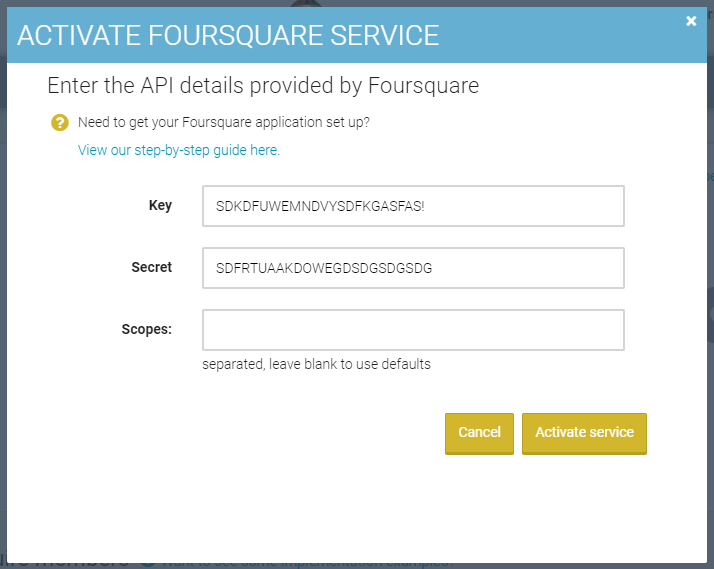Viewport: 714px width, 569px height.
Task: Click into the empty Scopes field
Action: 413,330
